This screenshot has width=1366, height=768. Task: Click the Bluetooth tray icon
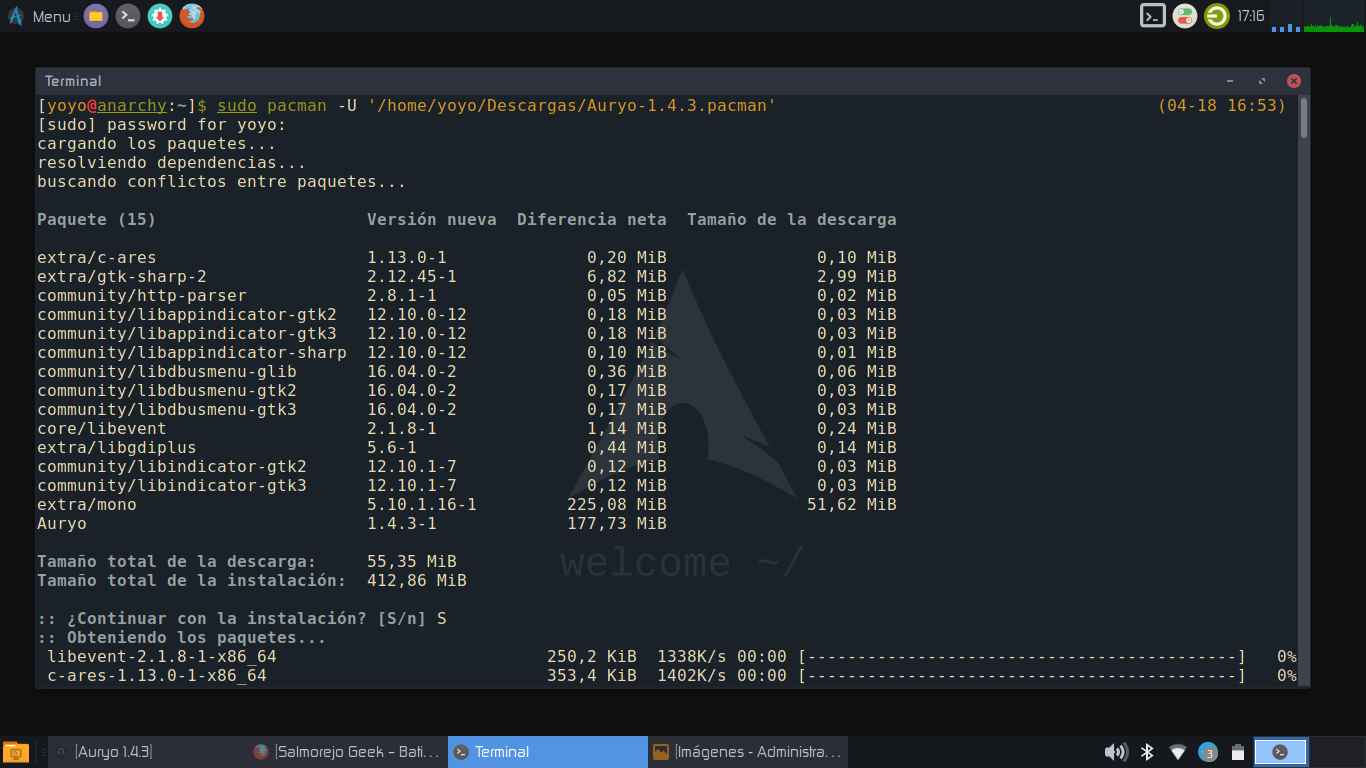1148,752
